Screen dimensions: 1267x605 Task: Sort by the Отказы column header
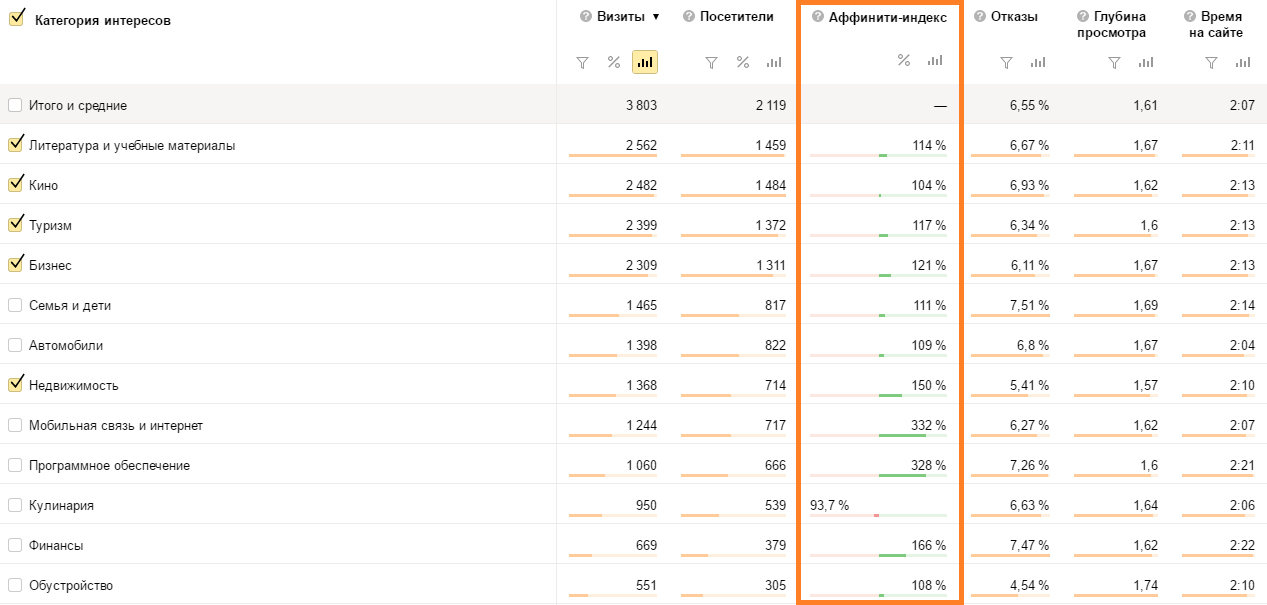click(x=1014, y=17)
